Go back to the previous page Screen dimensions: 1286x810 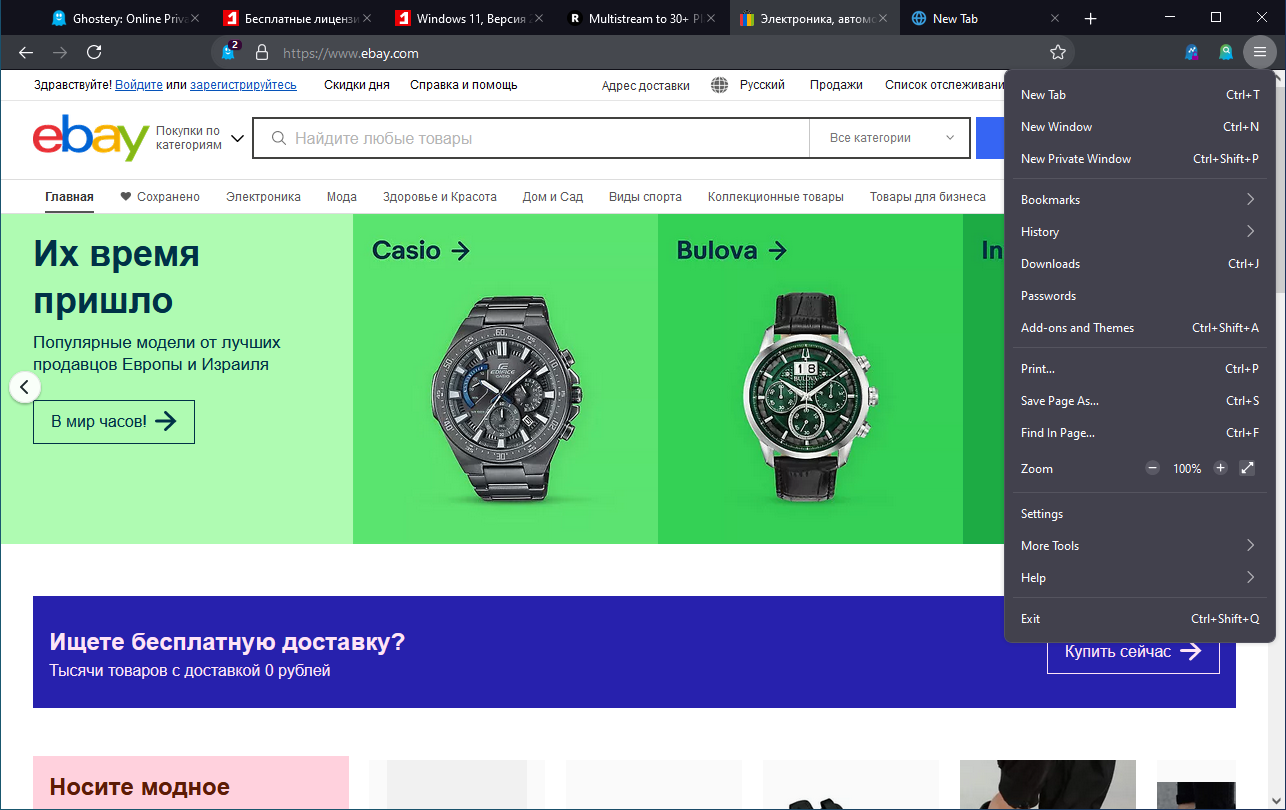26,52
